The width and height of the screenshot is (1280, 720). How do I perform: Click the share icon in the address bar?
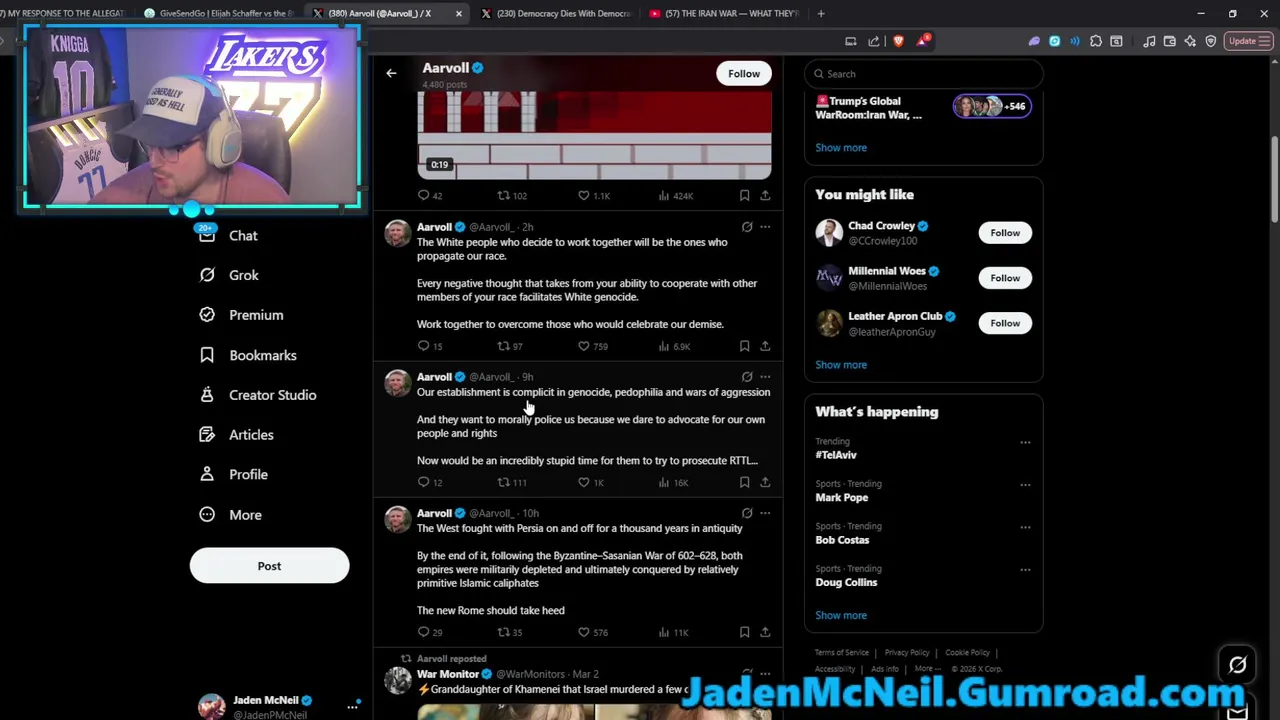(874, 41)
